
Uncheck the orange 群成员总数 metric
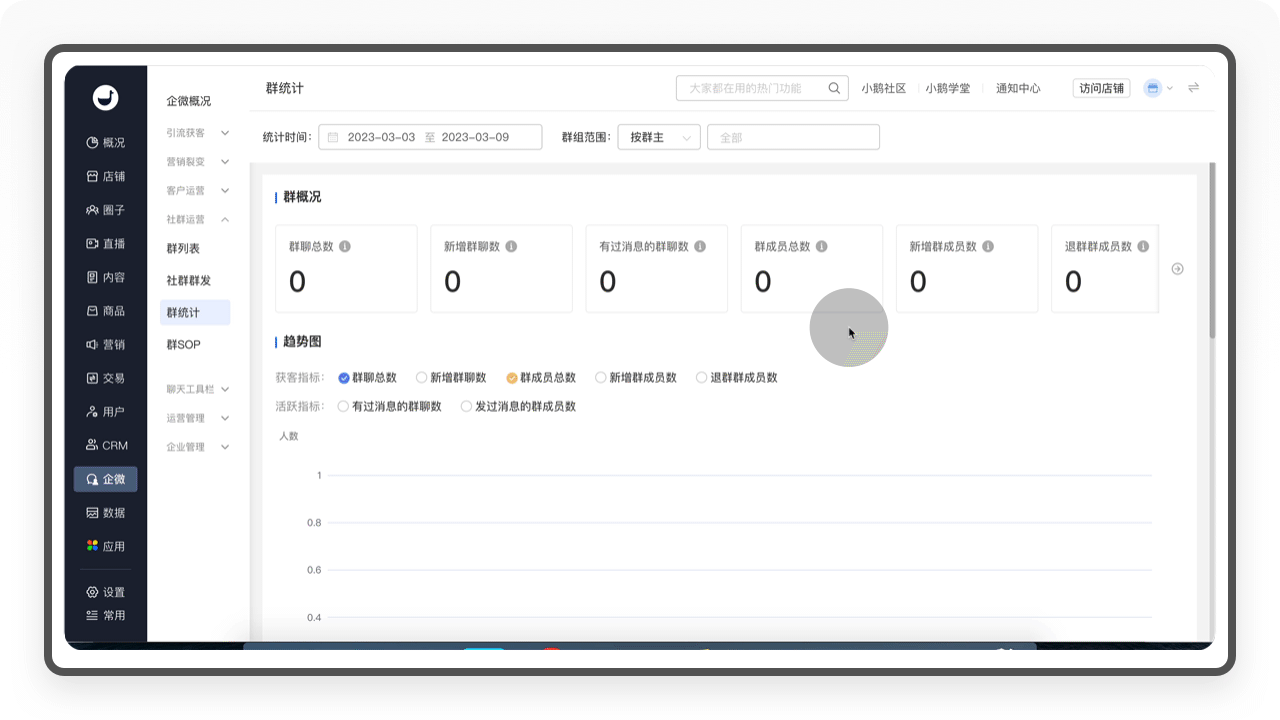[x=512, y=378]
